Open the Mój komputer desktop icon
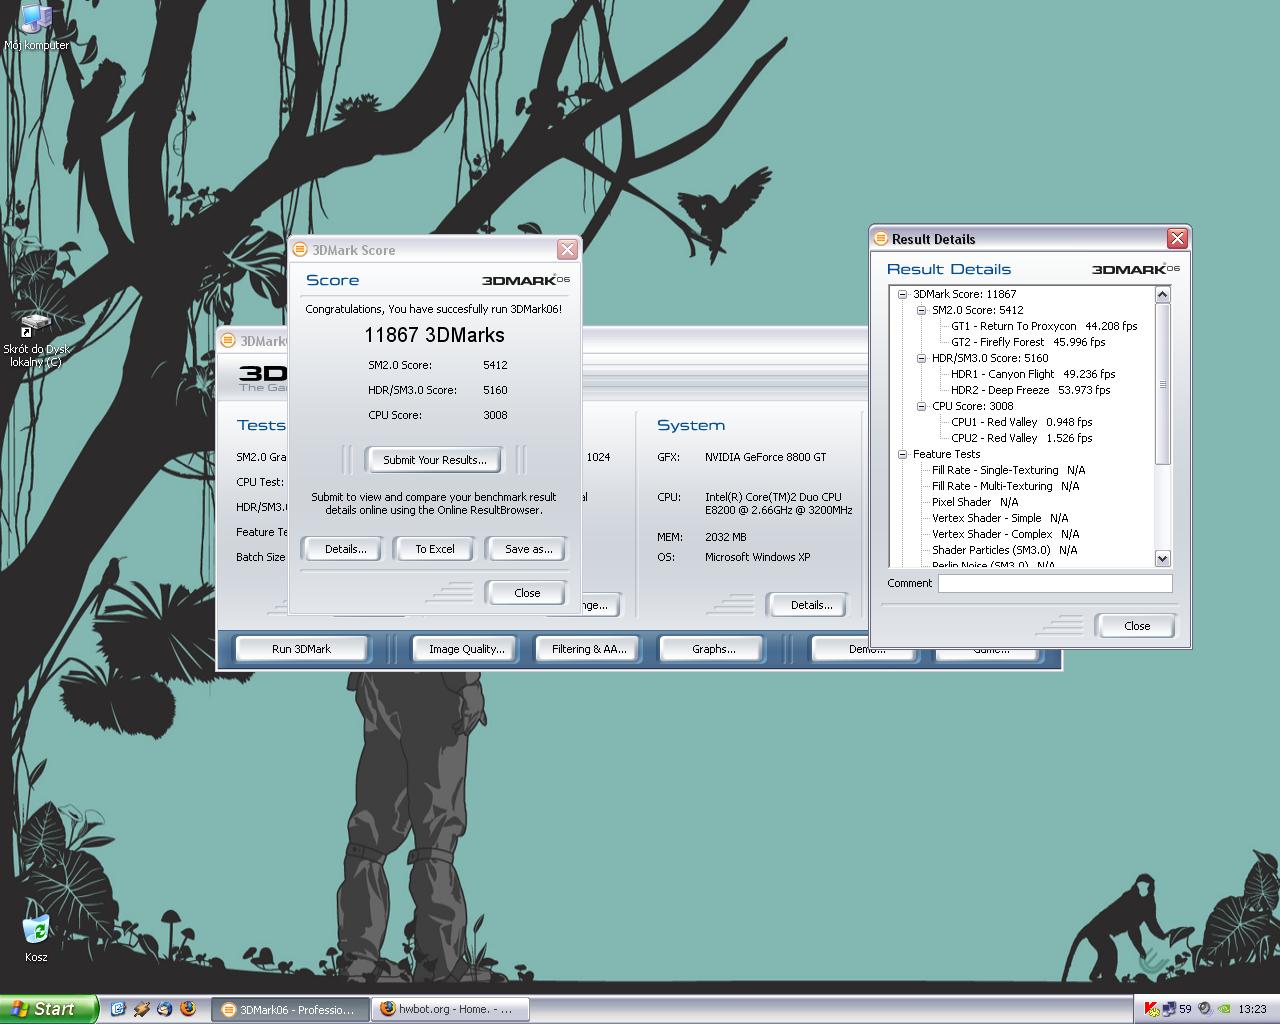Image resolution: width=1280 pixels, height=1024 pixels. pos(36,27)
